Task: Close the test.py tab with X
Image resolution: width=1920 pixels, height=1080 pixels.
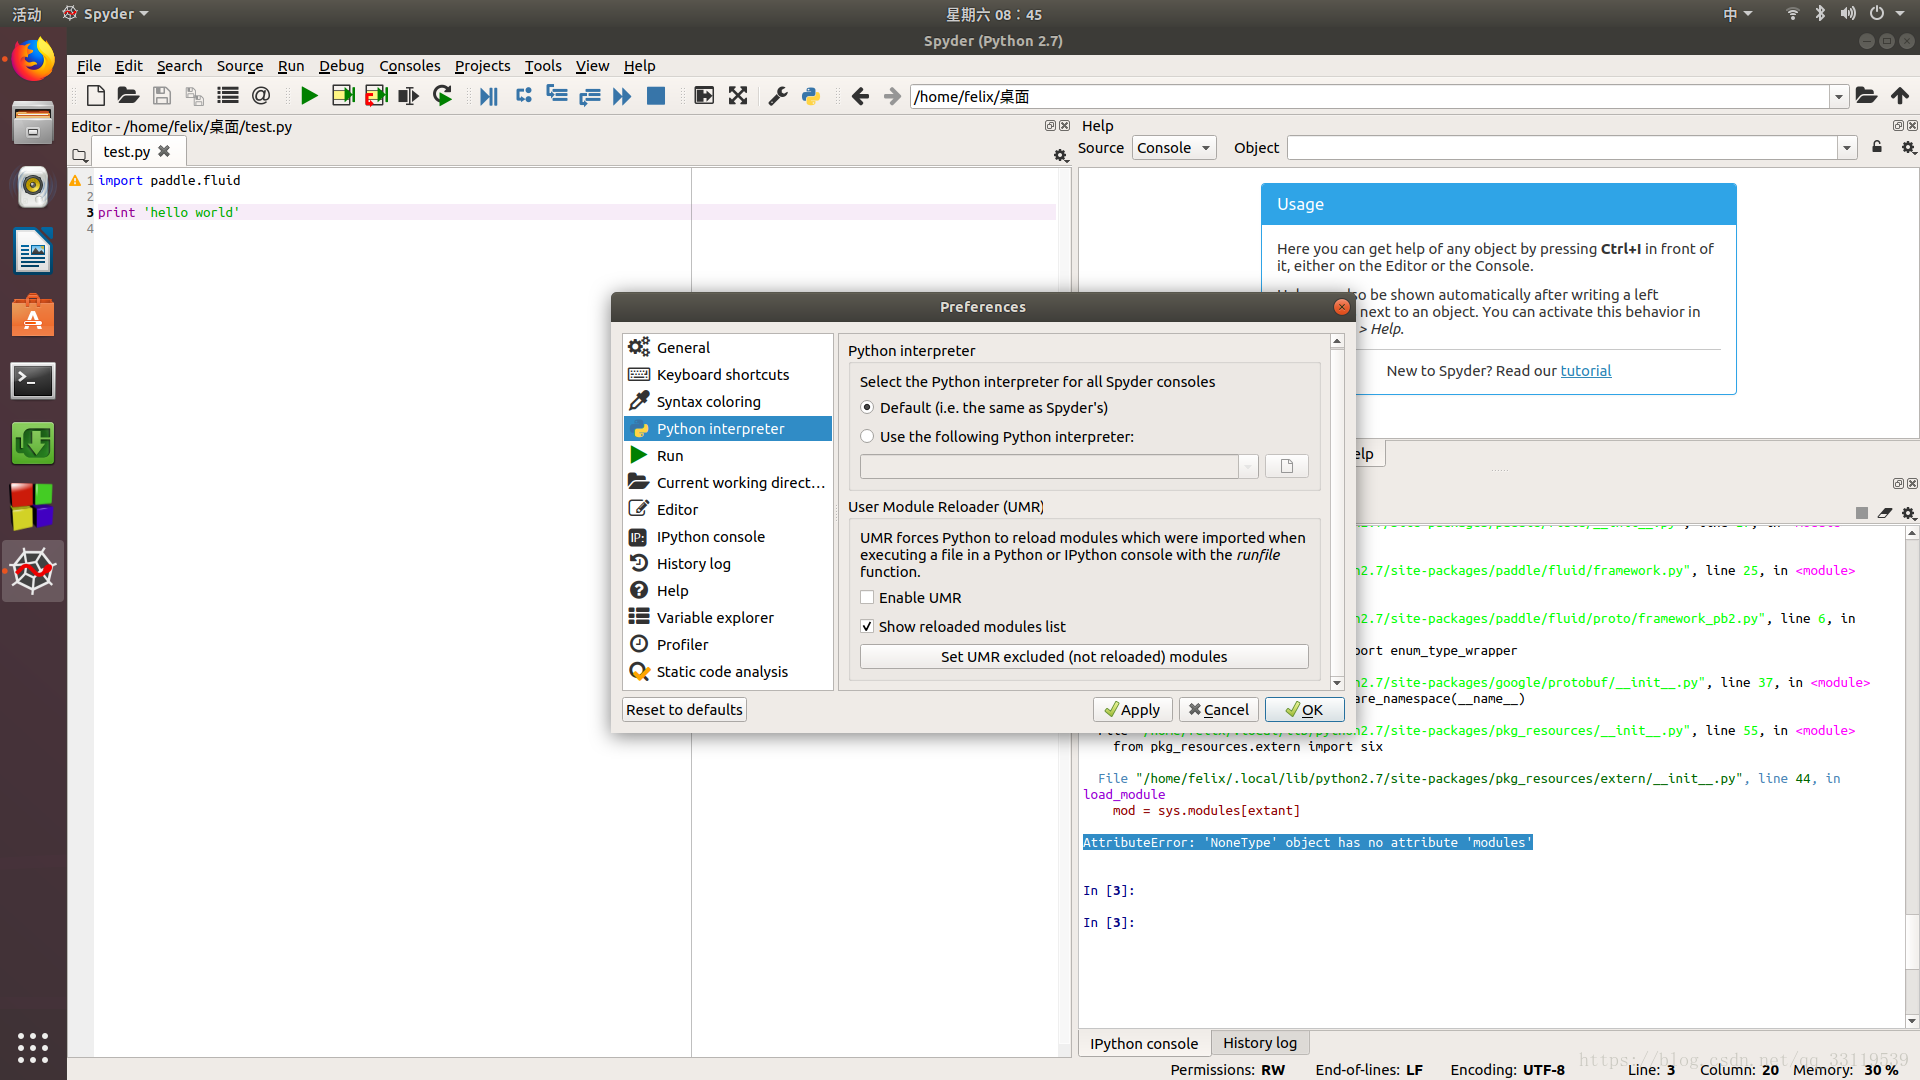Action: pos(164,151)
